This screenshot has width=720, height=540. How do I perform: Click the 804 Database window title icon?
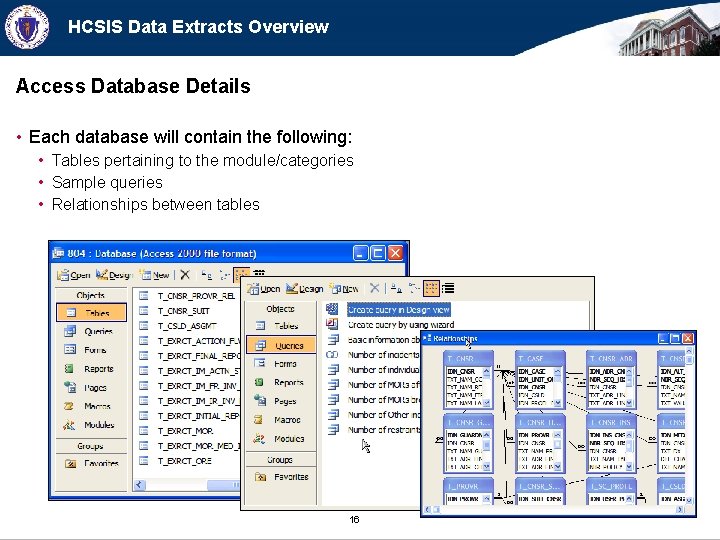click(58, 253)
